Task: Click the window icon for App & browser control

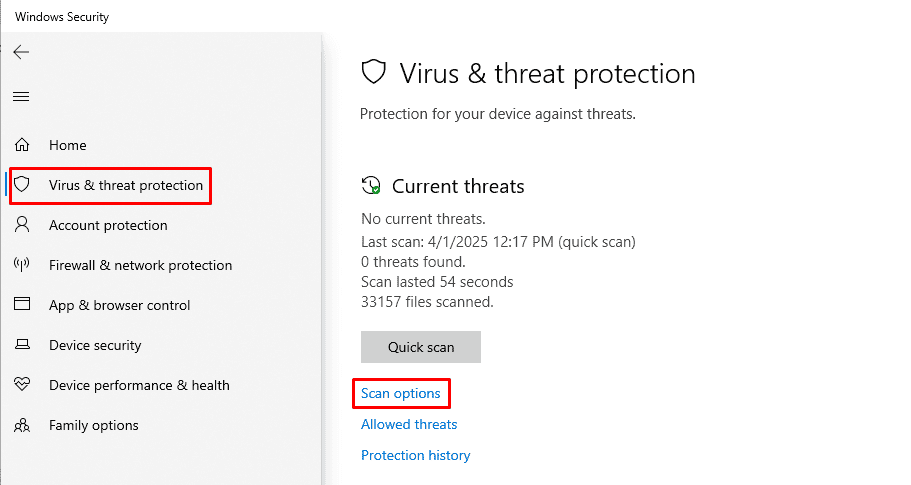Action: click(x=22, y=304)
